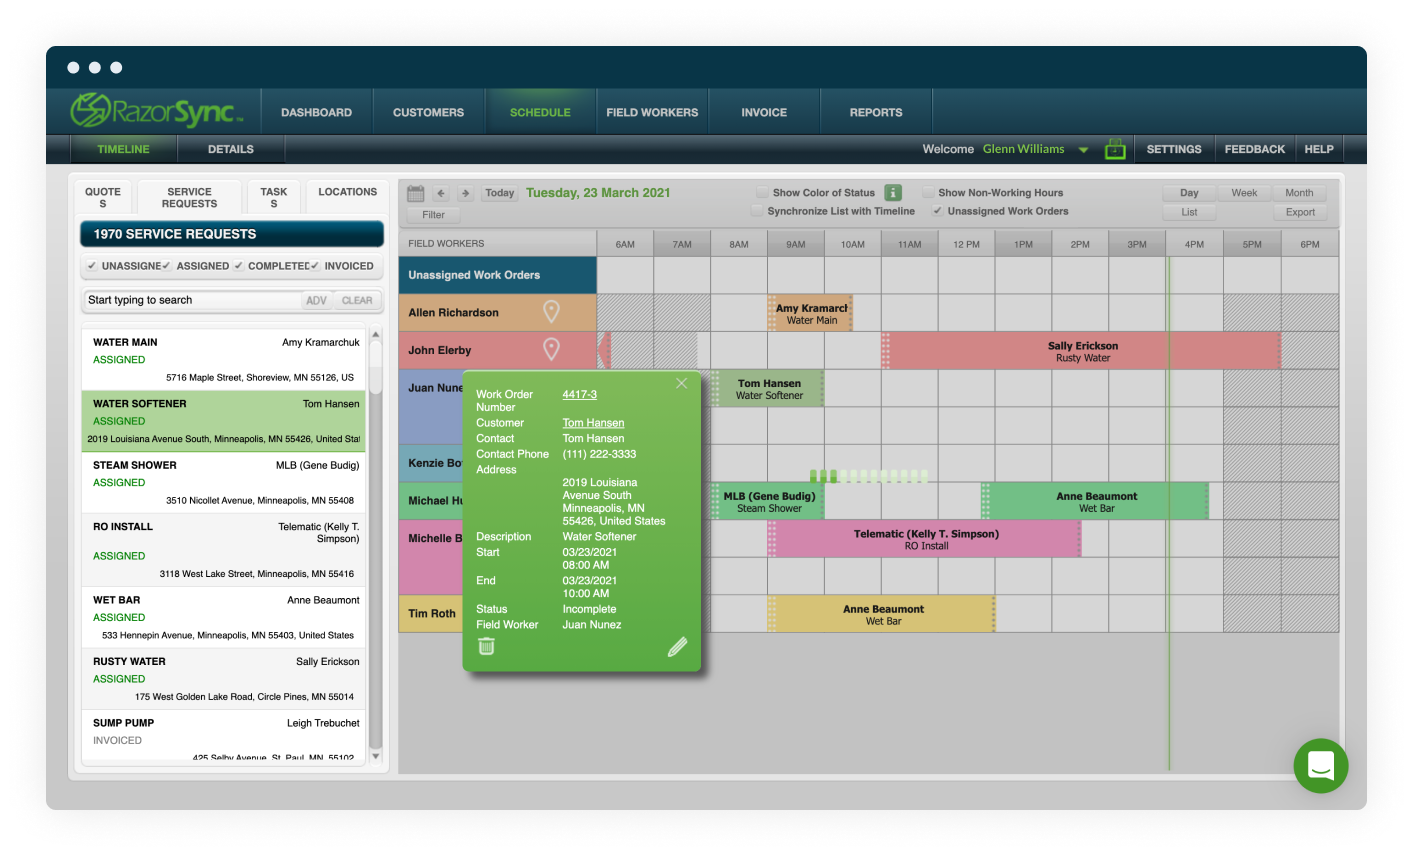
Task: Toggle the Unassigned filter checkbox
Action: click(91, 266)
